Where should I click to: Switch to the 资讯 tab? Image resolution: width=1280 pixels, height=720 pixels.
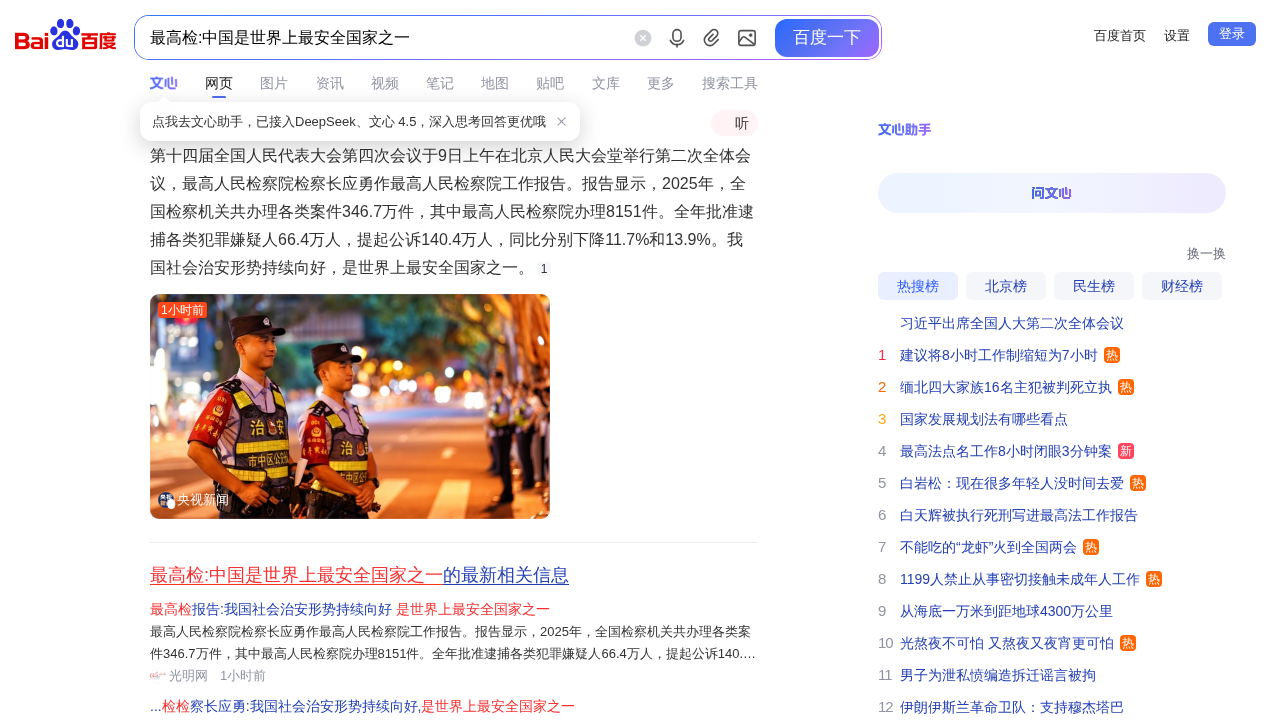click(330, 83)
